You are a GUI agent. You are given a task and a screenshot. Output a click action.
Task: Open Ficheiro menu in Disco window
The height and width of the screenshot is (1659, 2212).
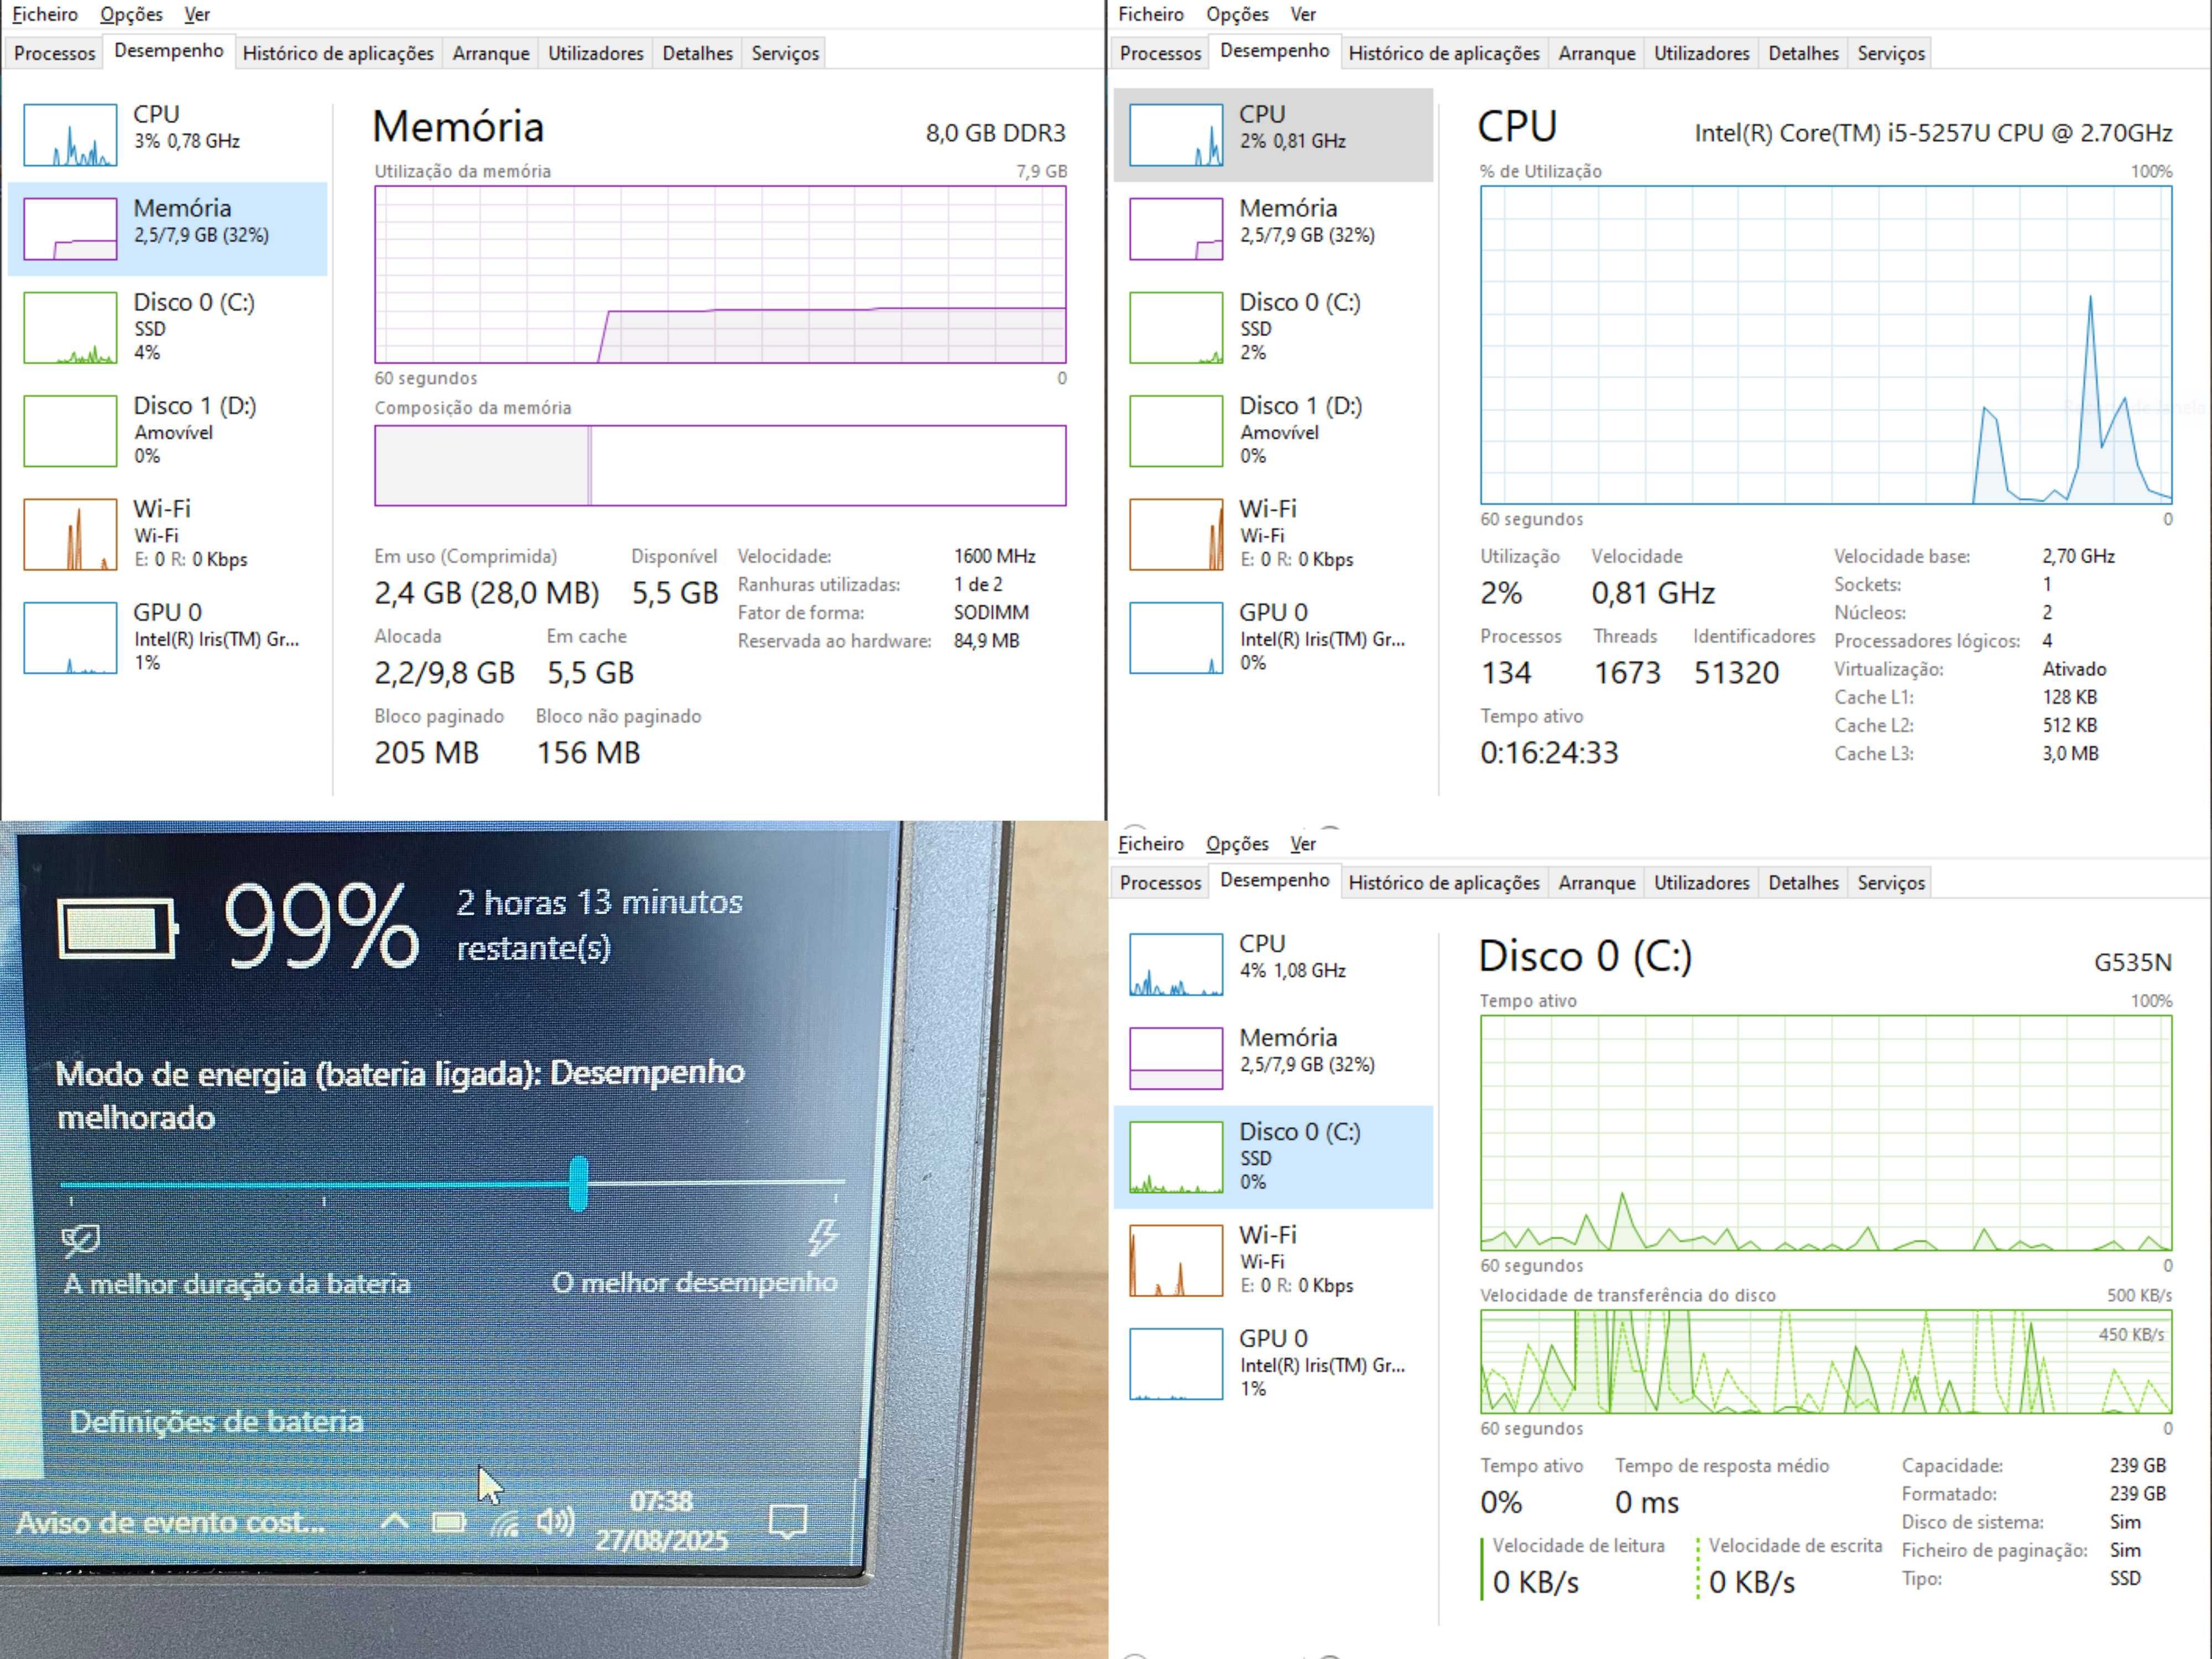pyautogui.click(x=1151, y=844)
